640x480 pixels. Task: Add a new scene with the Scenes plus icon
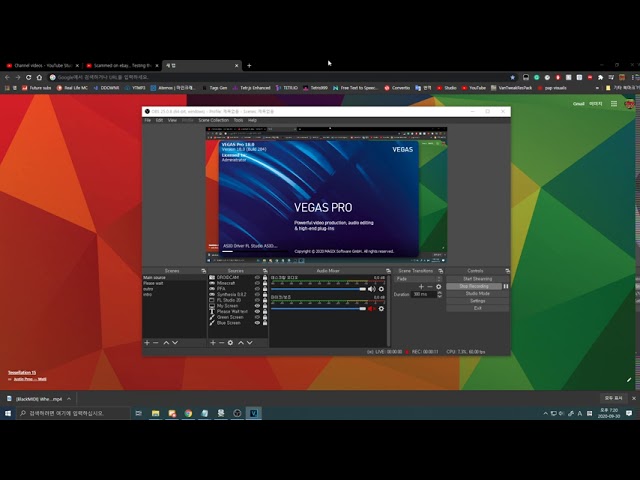coord(147,342)
